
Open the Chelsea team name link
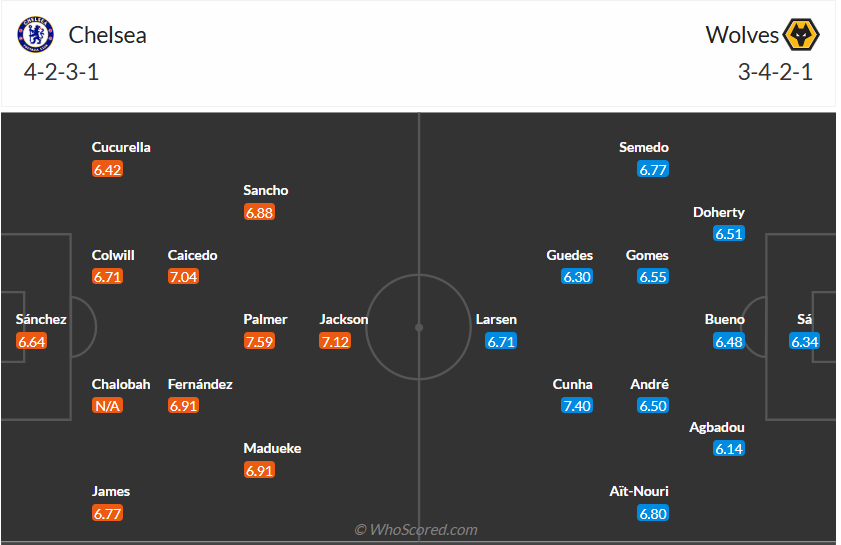point(107,35)
